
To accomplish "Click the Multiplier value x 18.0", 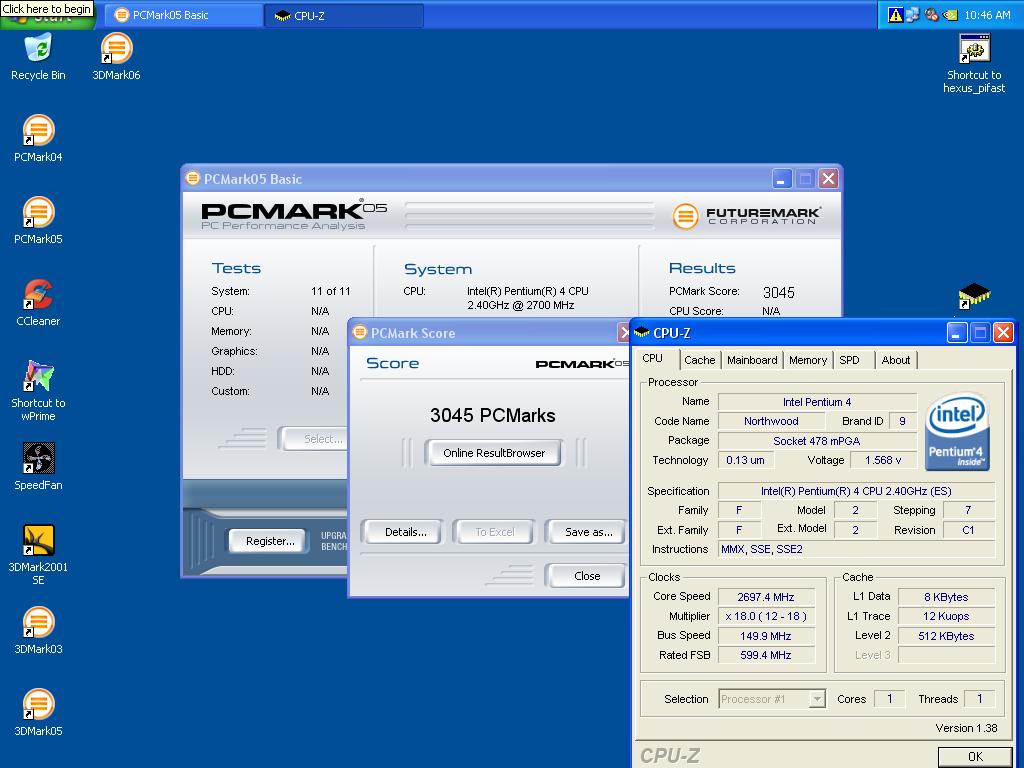I will point(765,616).
